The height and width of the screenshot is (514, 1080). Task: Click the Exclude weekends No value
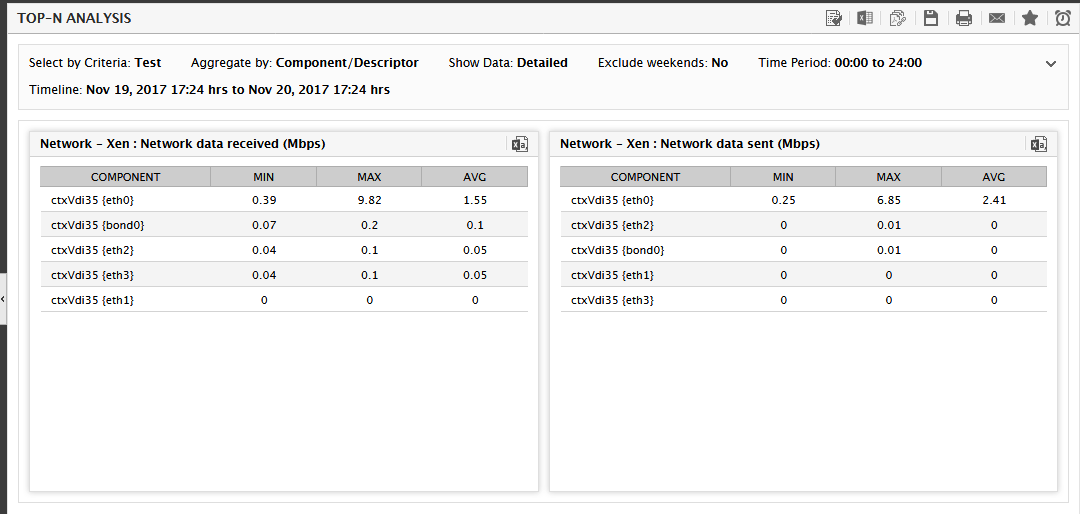point(720,63)
